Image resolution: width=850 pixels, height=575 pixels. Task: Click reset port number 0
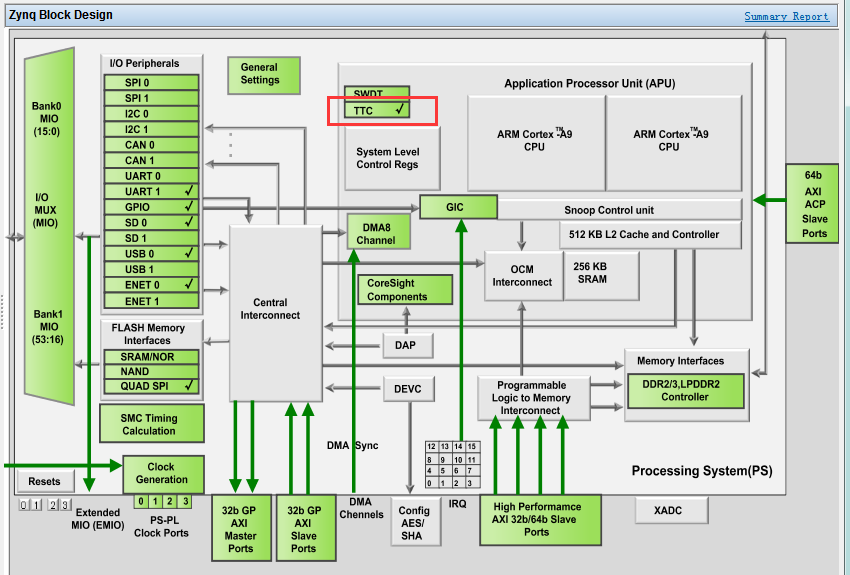23,505
